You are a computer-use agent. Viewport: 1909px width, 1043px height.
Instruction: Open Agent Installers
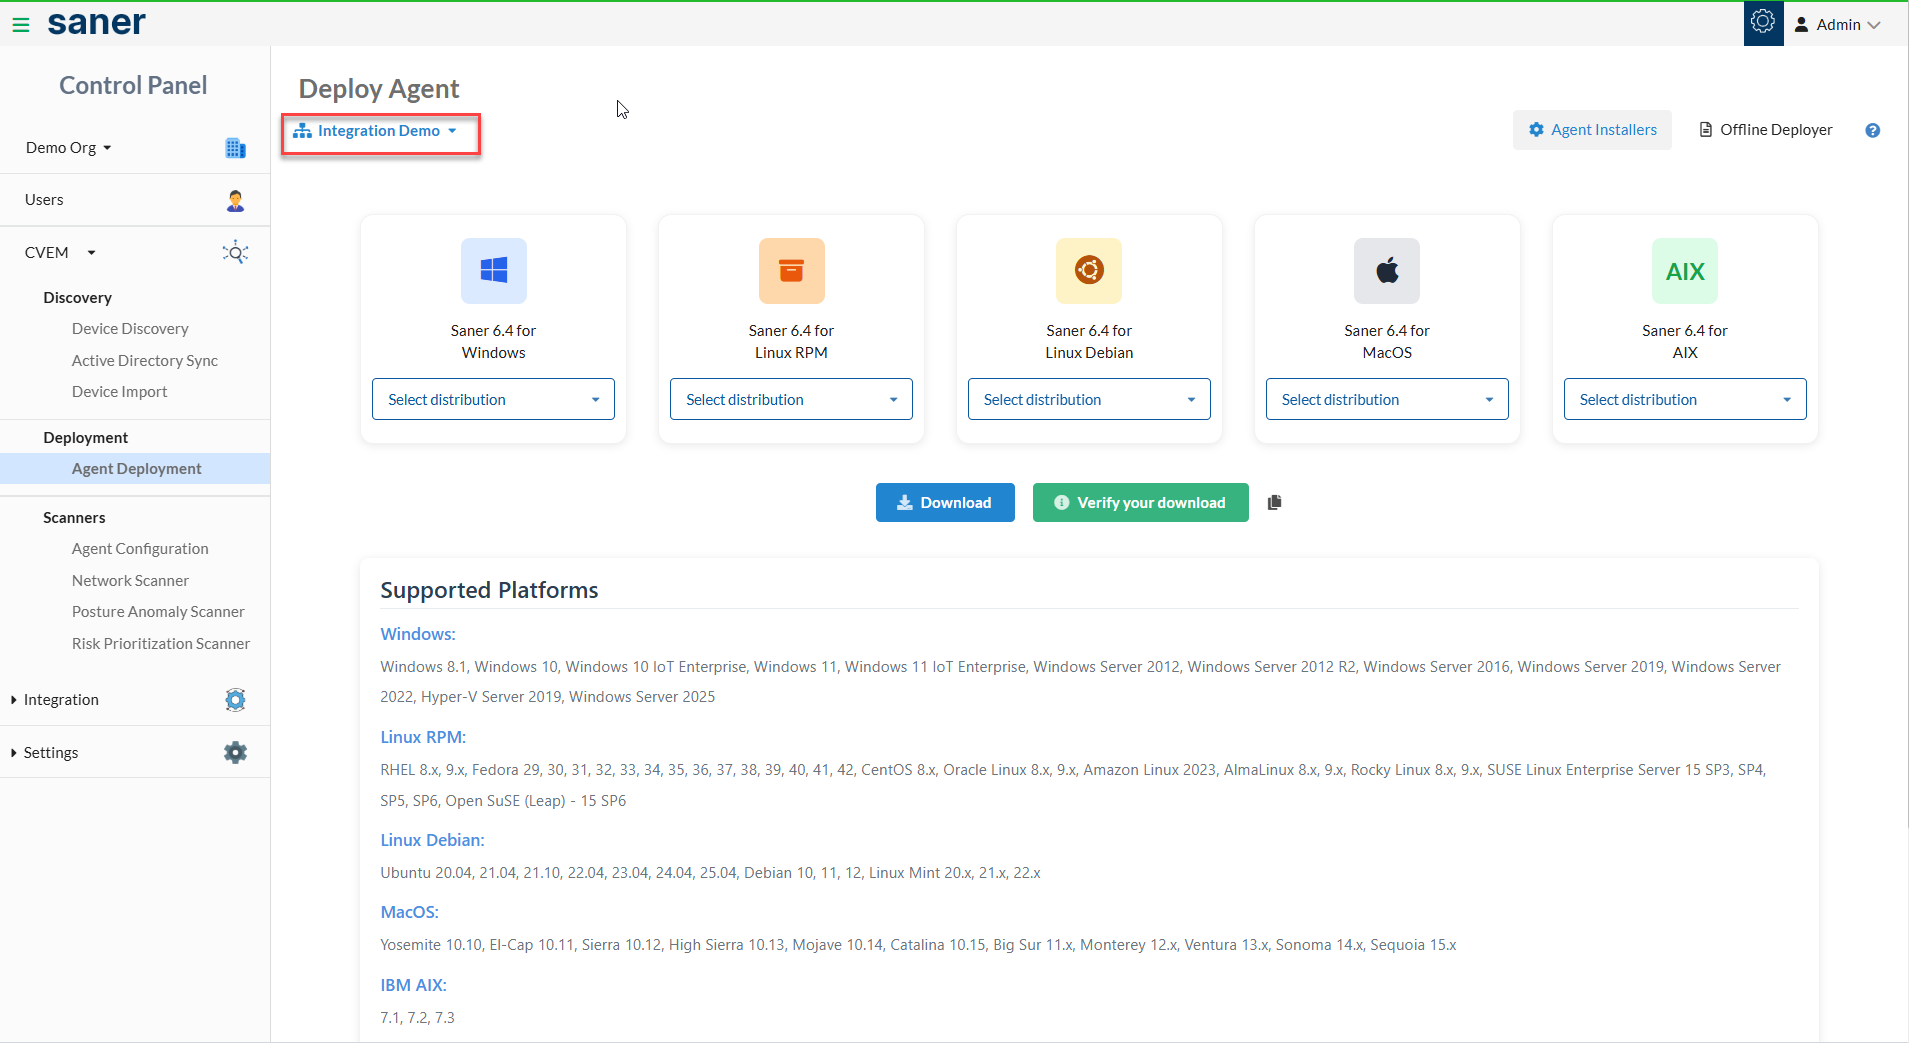pos(1592,130)
